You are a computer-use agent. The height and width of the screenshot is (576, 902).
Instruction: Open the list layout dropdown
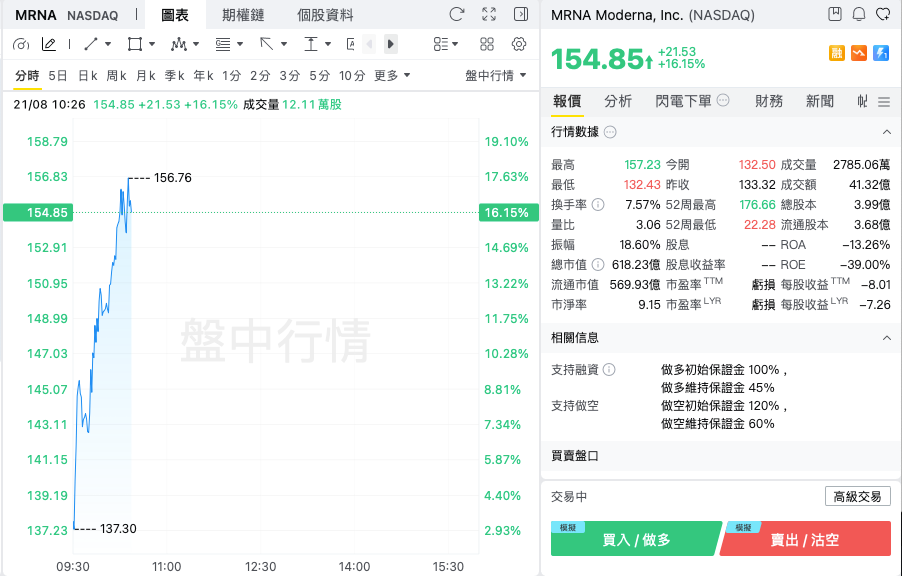coord(446,44)
